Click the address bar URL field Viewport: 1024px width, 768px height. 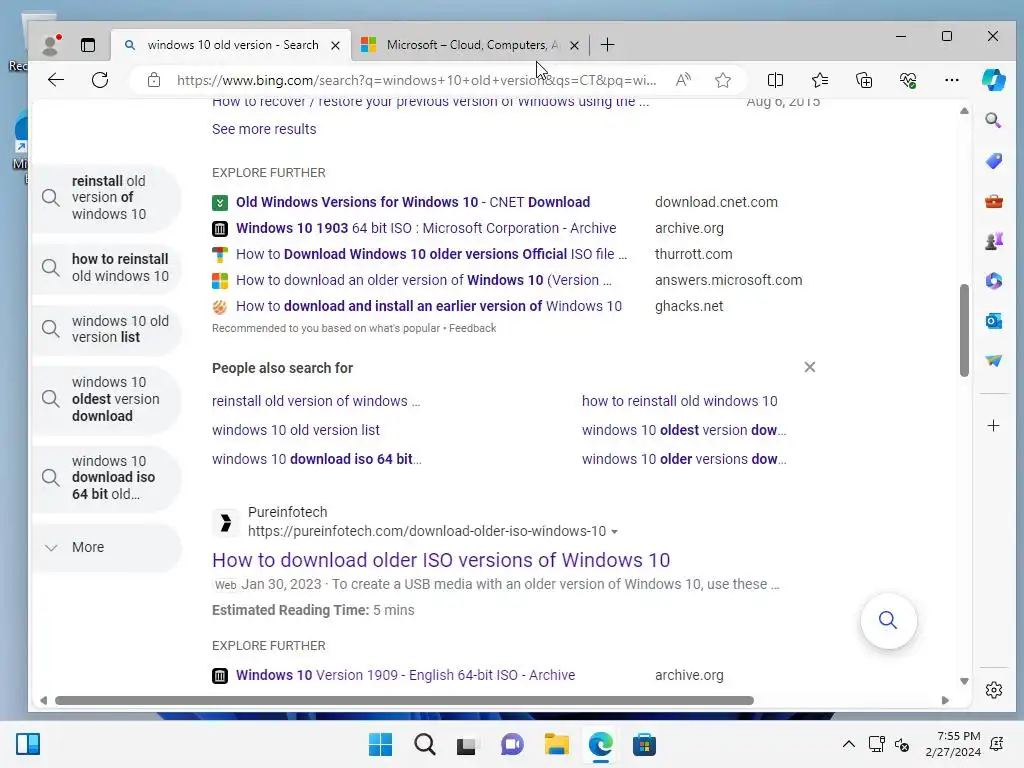(416, 80)
